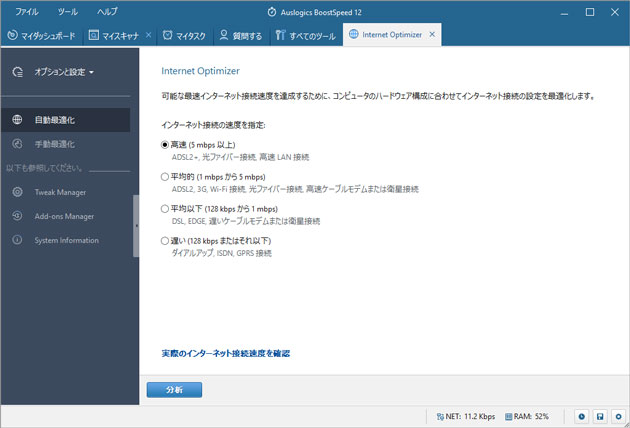Image resolution: width=630 pixels, height=428 pixels.
Task: Select the 平均以下 (128 kbps から 1 mbps) option
Action: point(166,209)
